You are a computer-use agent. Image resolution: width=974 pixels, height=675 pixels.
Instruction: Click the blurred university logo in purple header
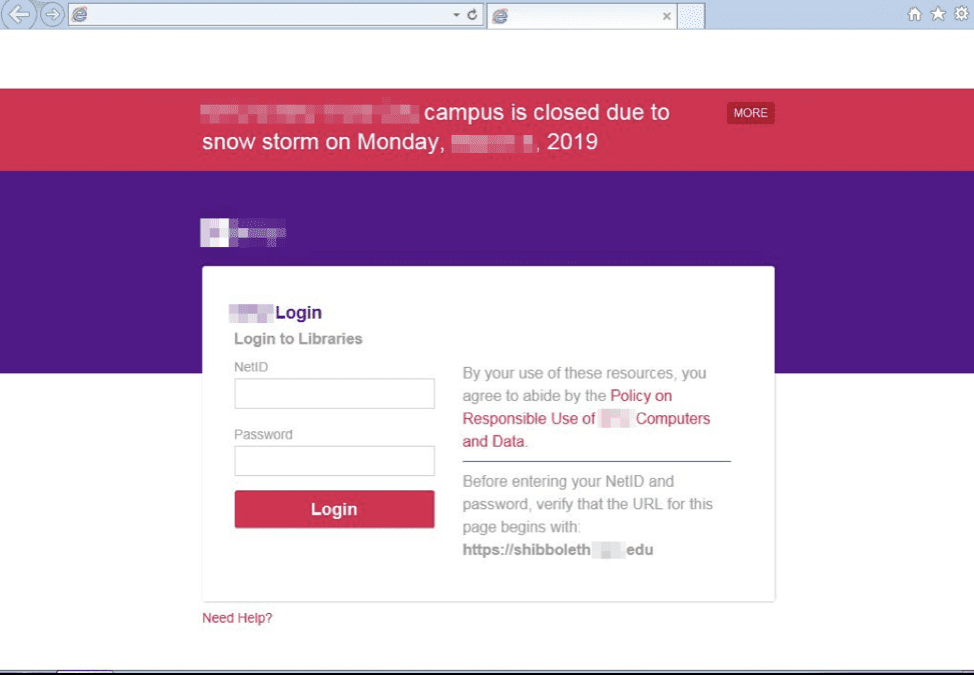pos(243,233)
